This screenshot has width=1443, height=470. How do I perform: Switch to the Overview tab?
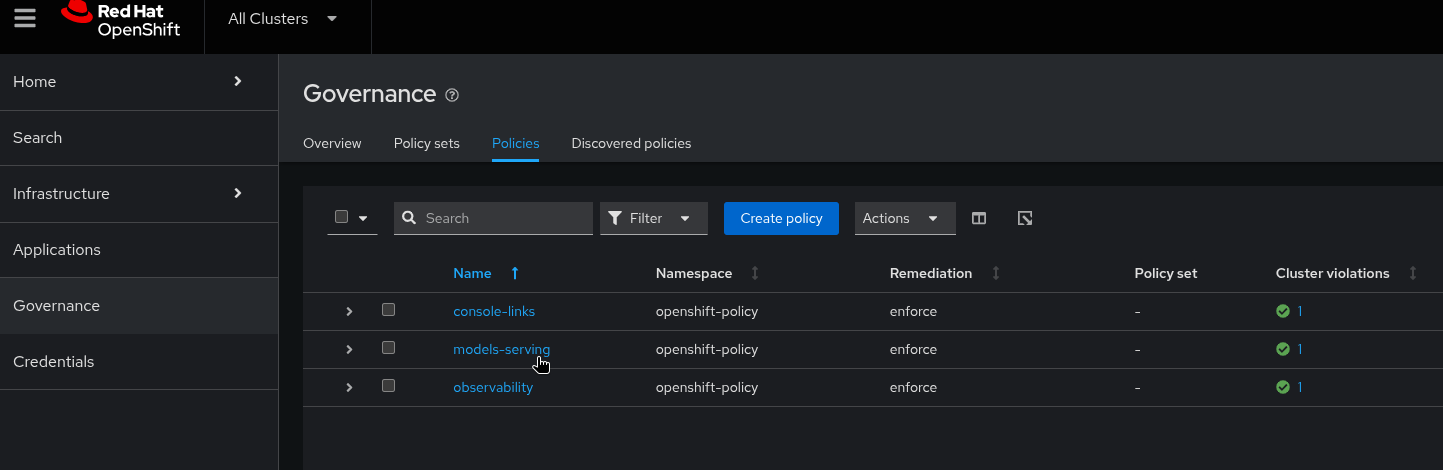tap(332, 143)
